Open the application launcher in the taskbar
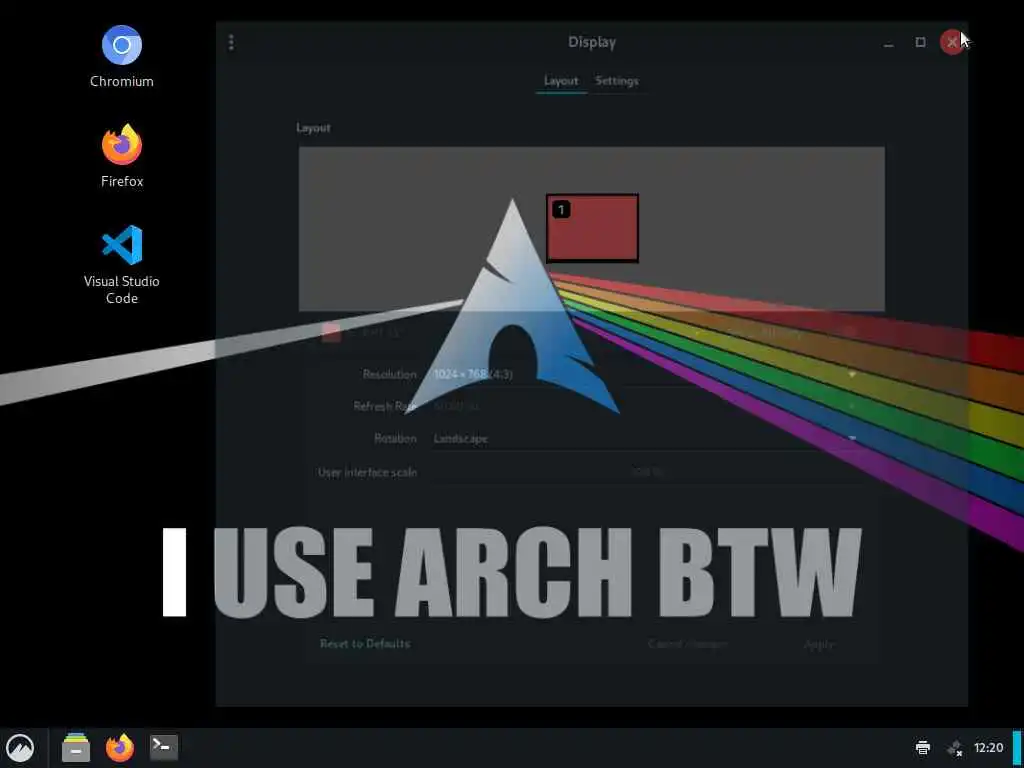1024x768 pixels. [20, 748]
